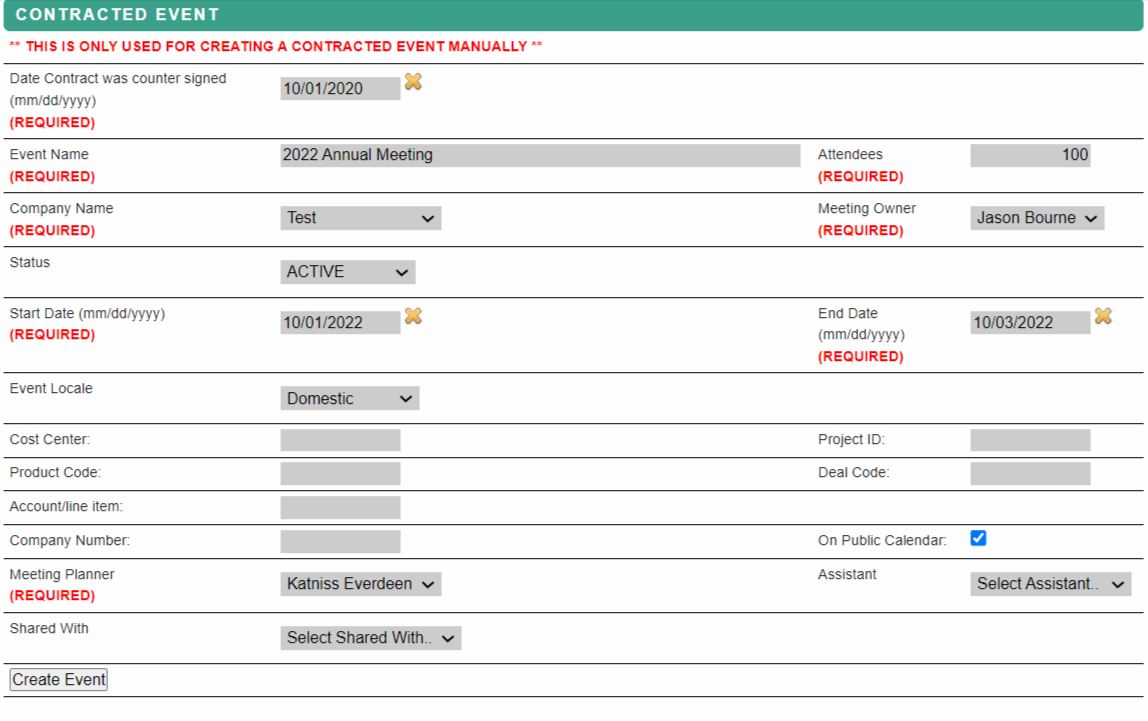The image size is (1148, 721).
Task: Select the Project ID text box
Action: [x=1030, y=440]
